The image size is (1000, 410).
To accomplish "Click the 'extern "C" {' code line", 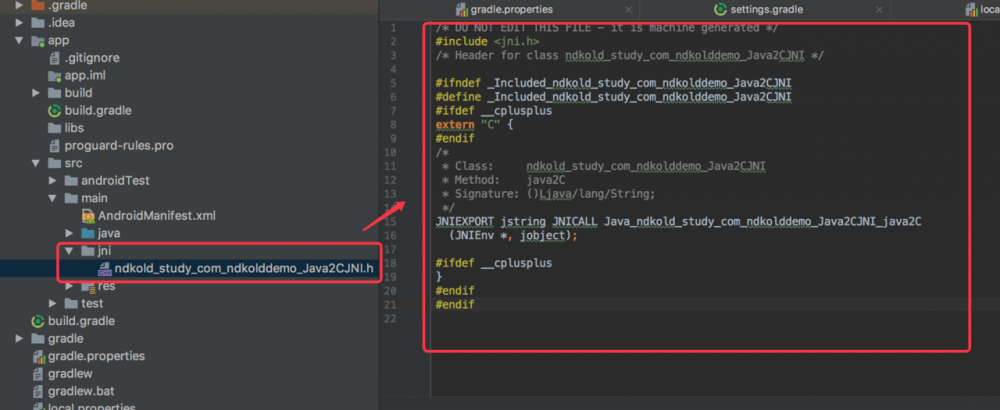I will tap(474, 124).
